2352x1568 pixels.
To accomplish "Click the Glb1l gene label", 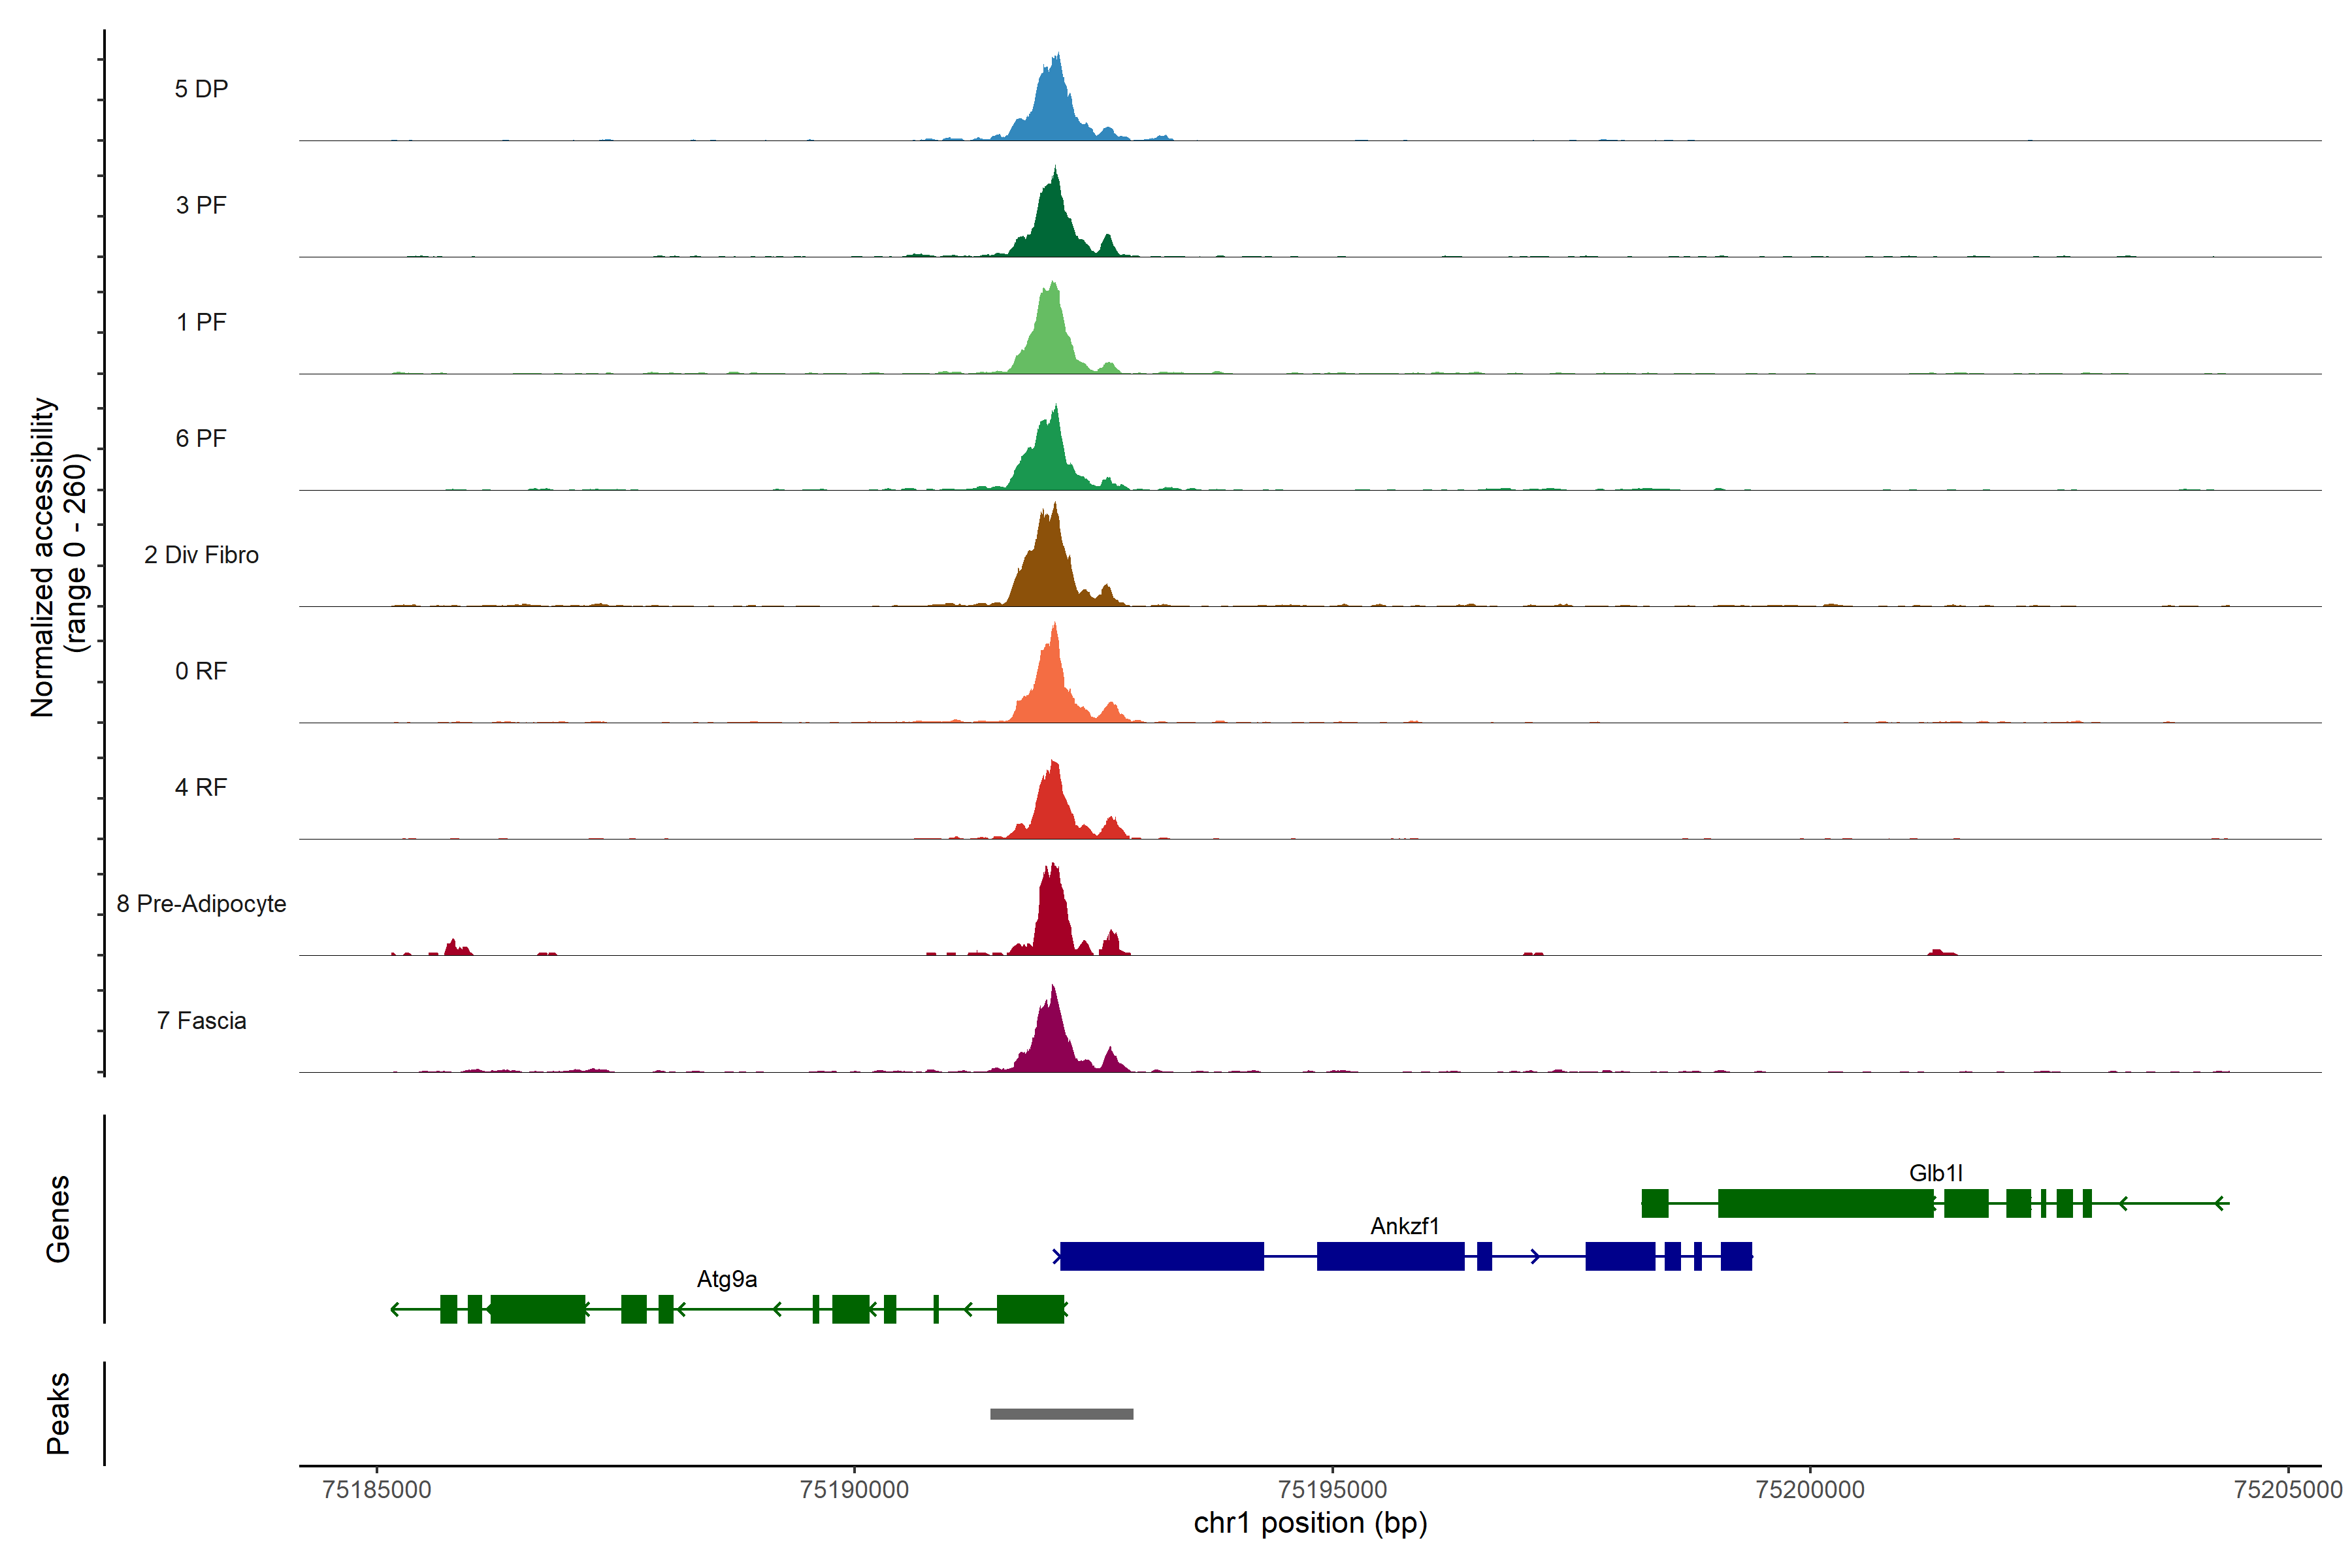I will coord(1935,1173).
